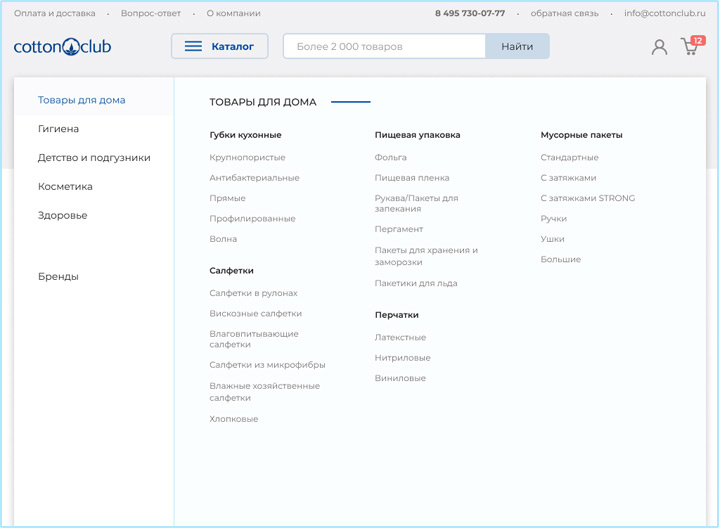Screen dimensions: 719x528
Task: Open Салфетки heading
Action: pyautogui.click(x=231, y=271)
